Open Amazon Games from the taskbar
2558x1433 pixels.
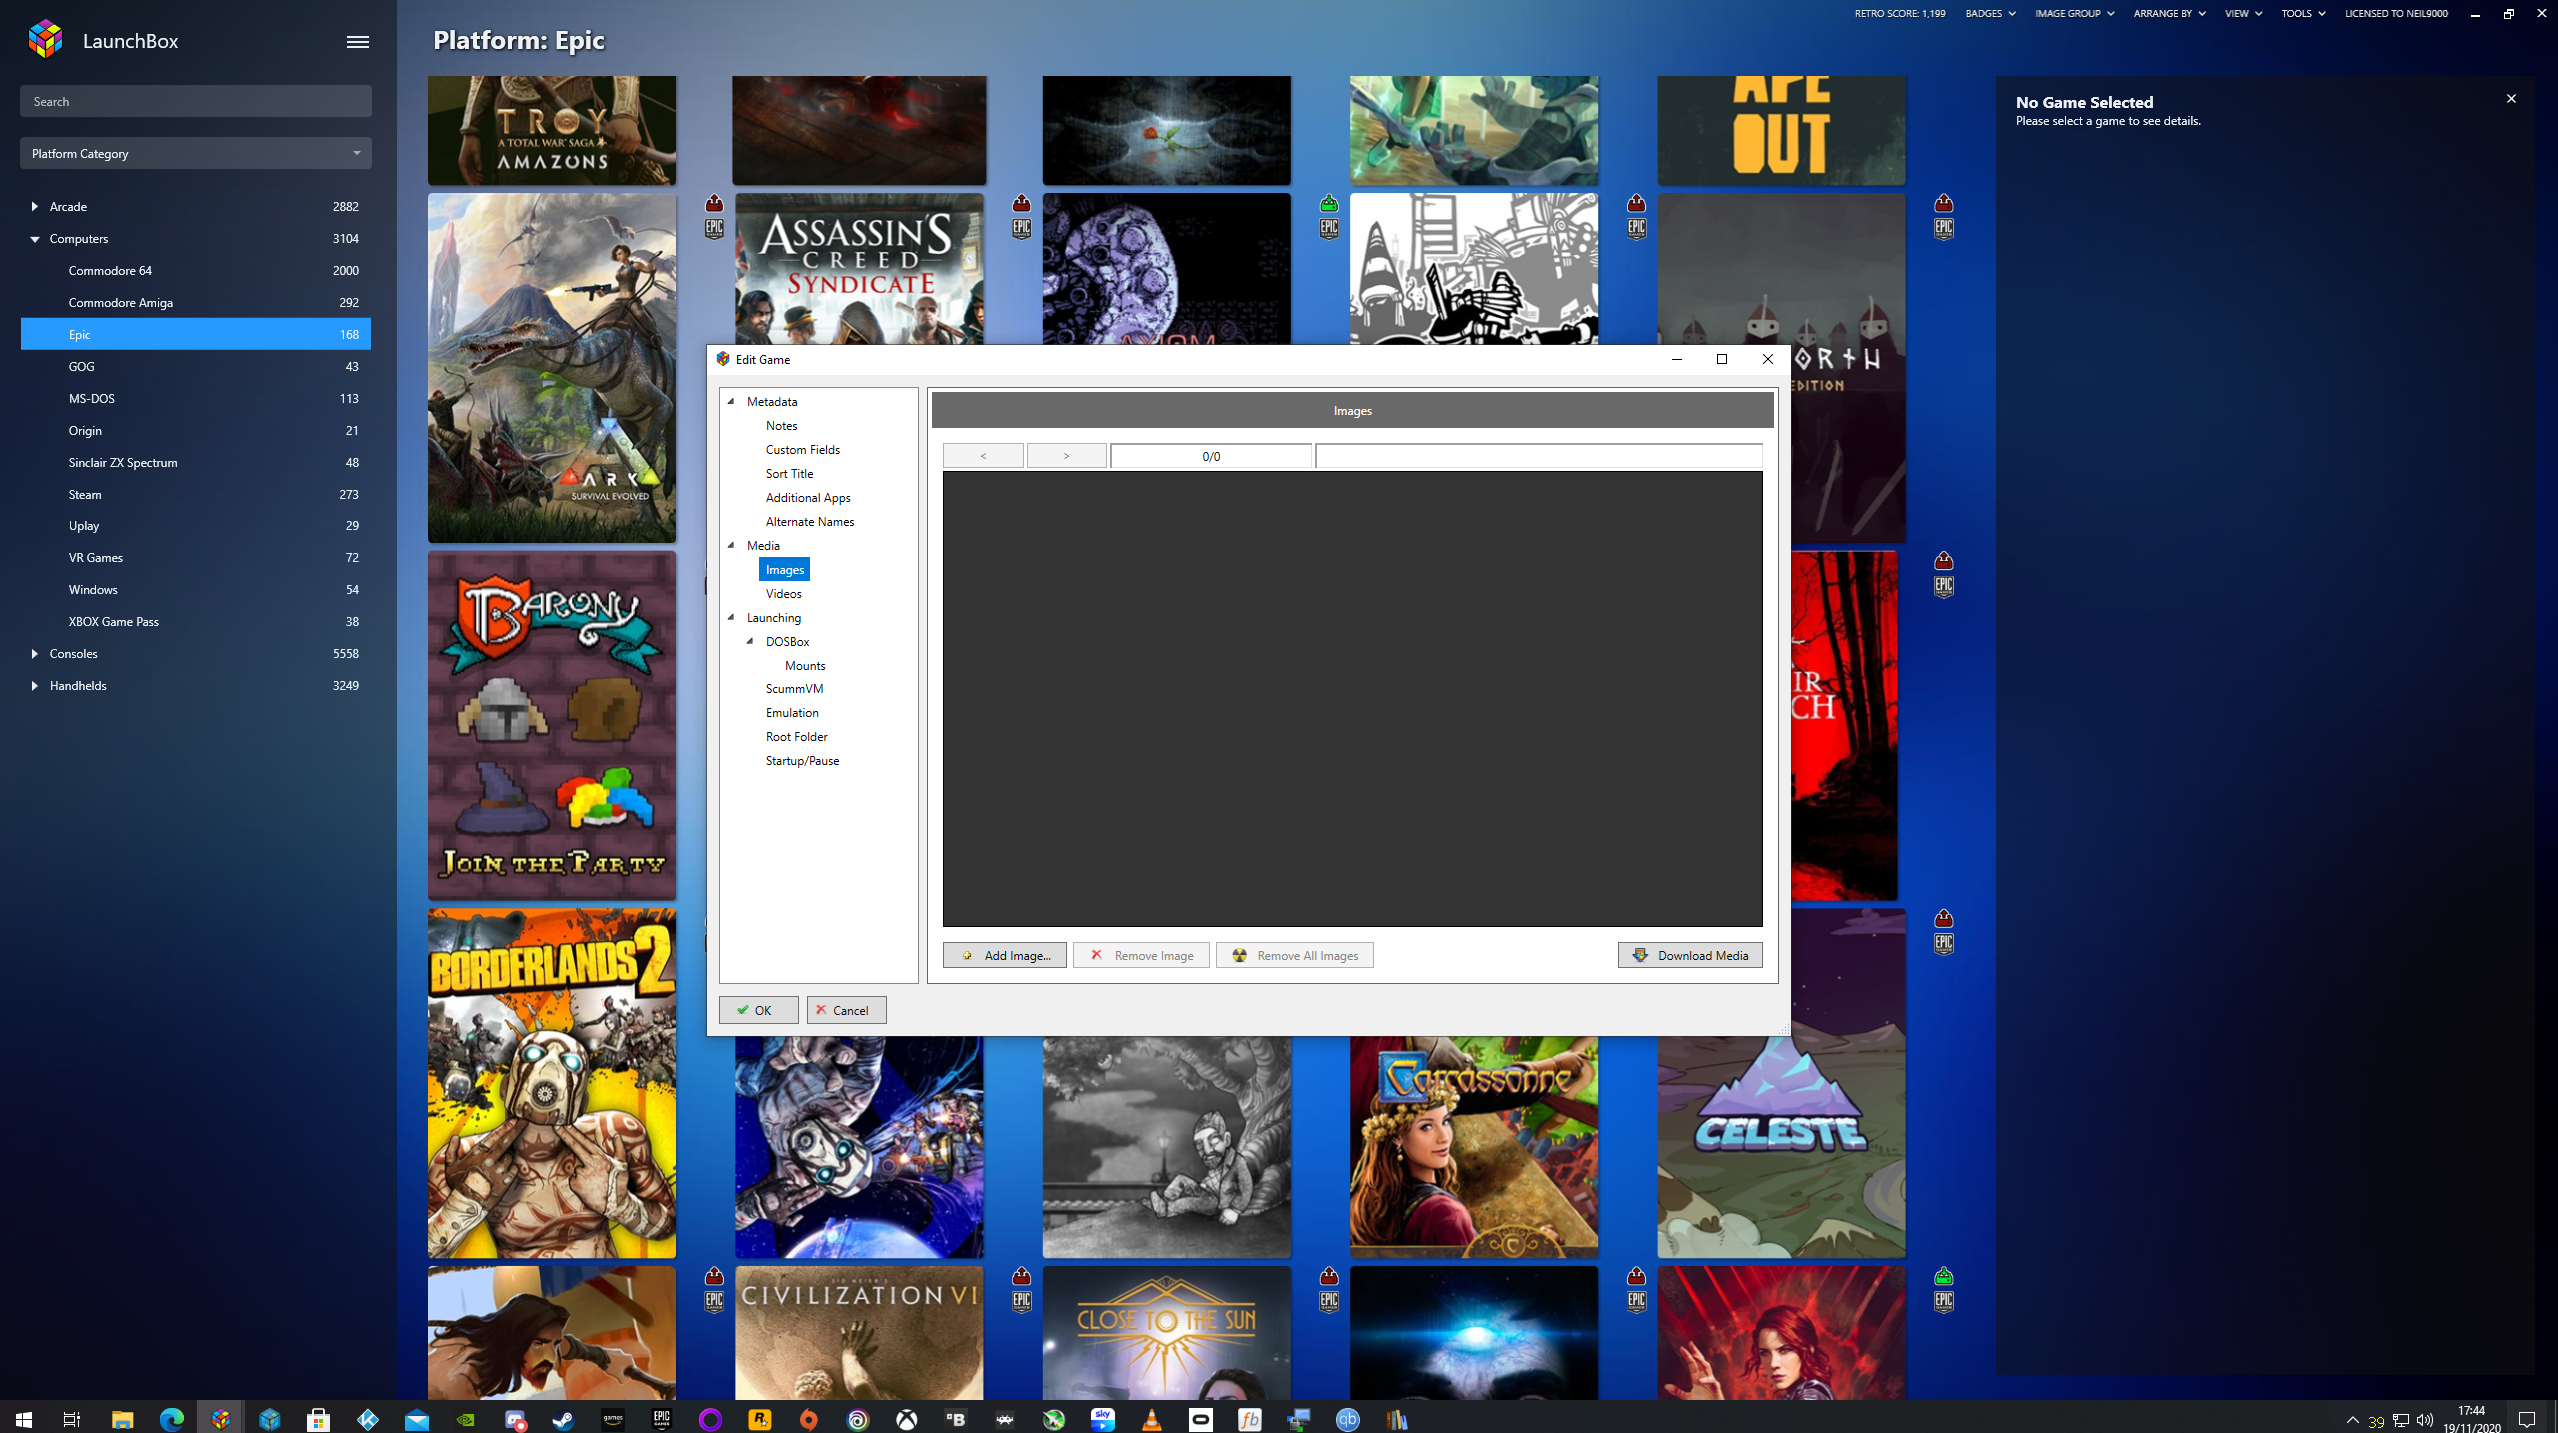pyautogui.click(x=612, y=1419)
